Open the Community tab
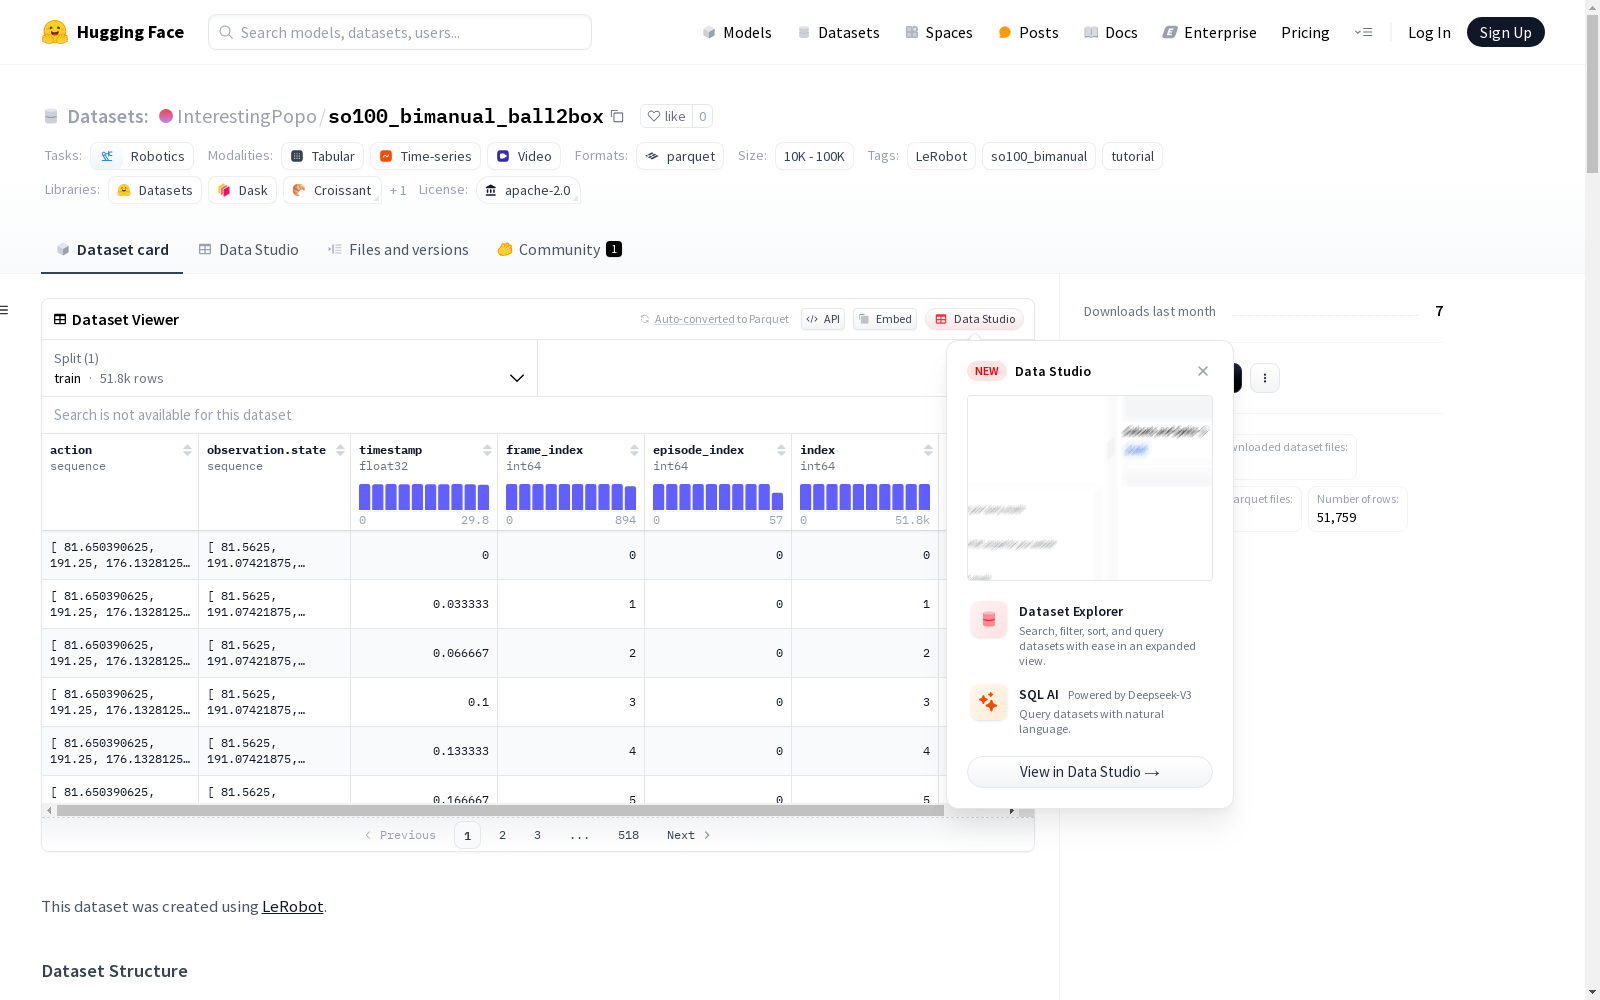 [559, 250]
